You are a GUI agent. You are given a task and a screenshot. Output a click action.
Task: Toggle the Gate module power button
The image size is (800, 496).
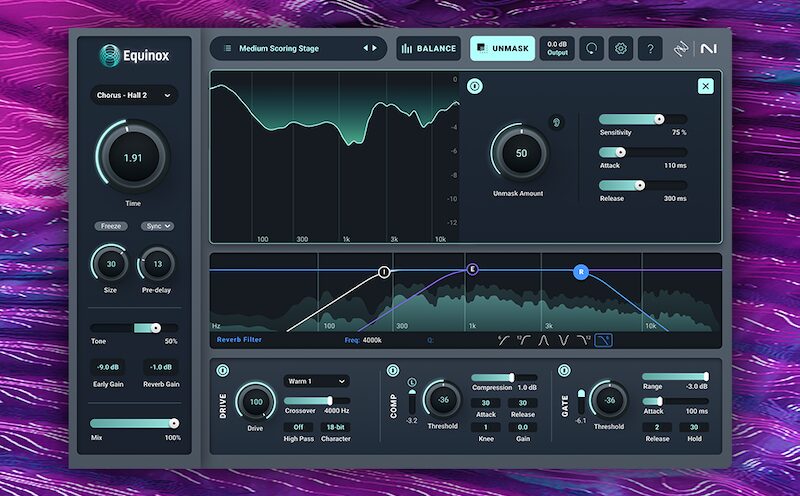click(x=564, y=370)
